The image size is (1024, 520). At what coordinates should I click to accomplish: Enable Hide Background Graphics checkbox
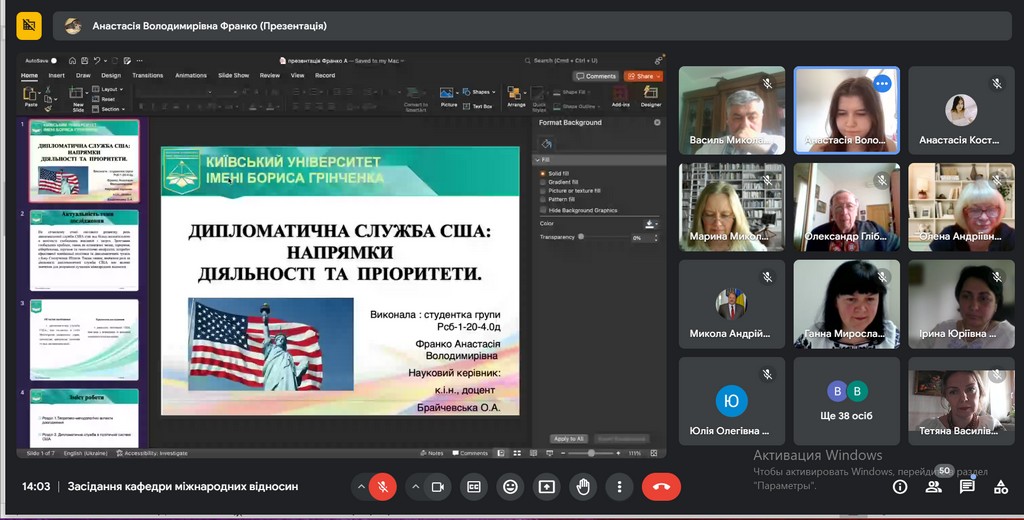click(543, 210)
